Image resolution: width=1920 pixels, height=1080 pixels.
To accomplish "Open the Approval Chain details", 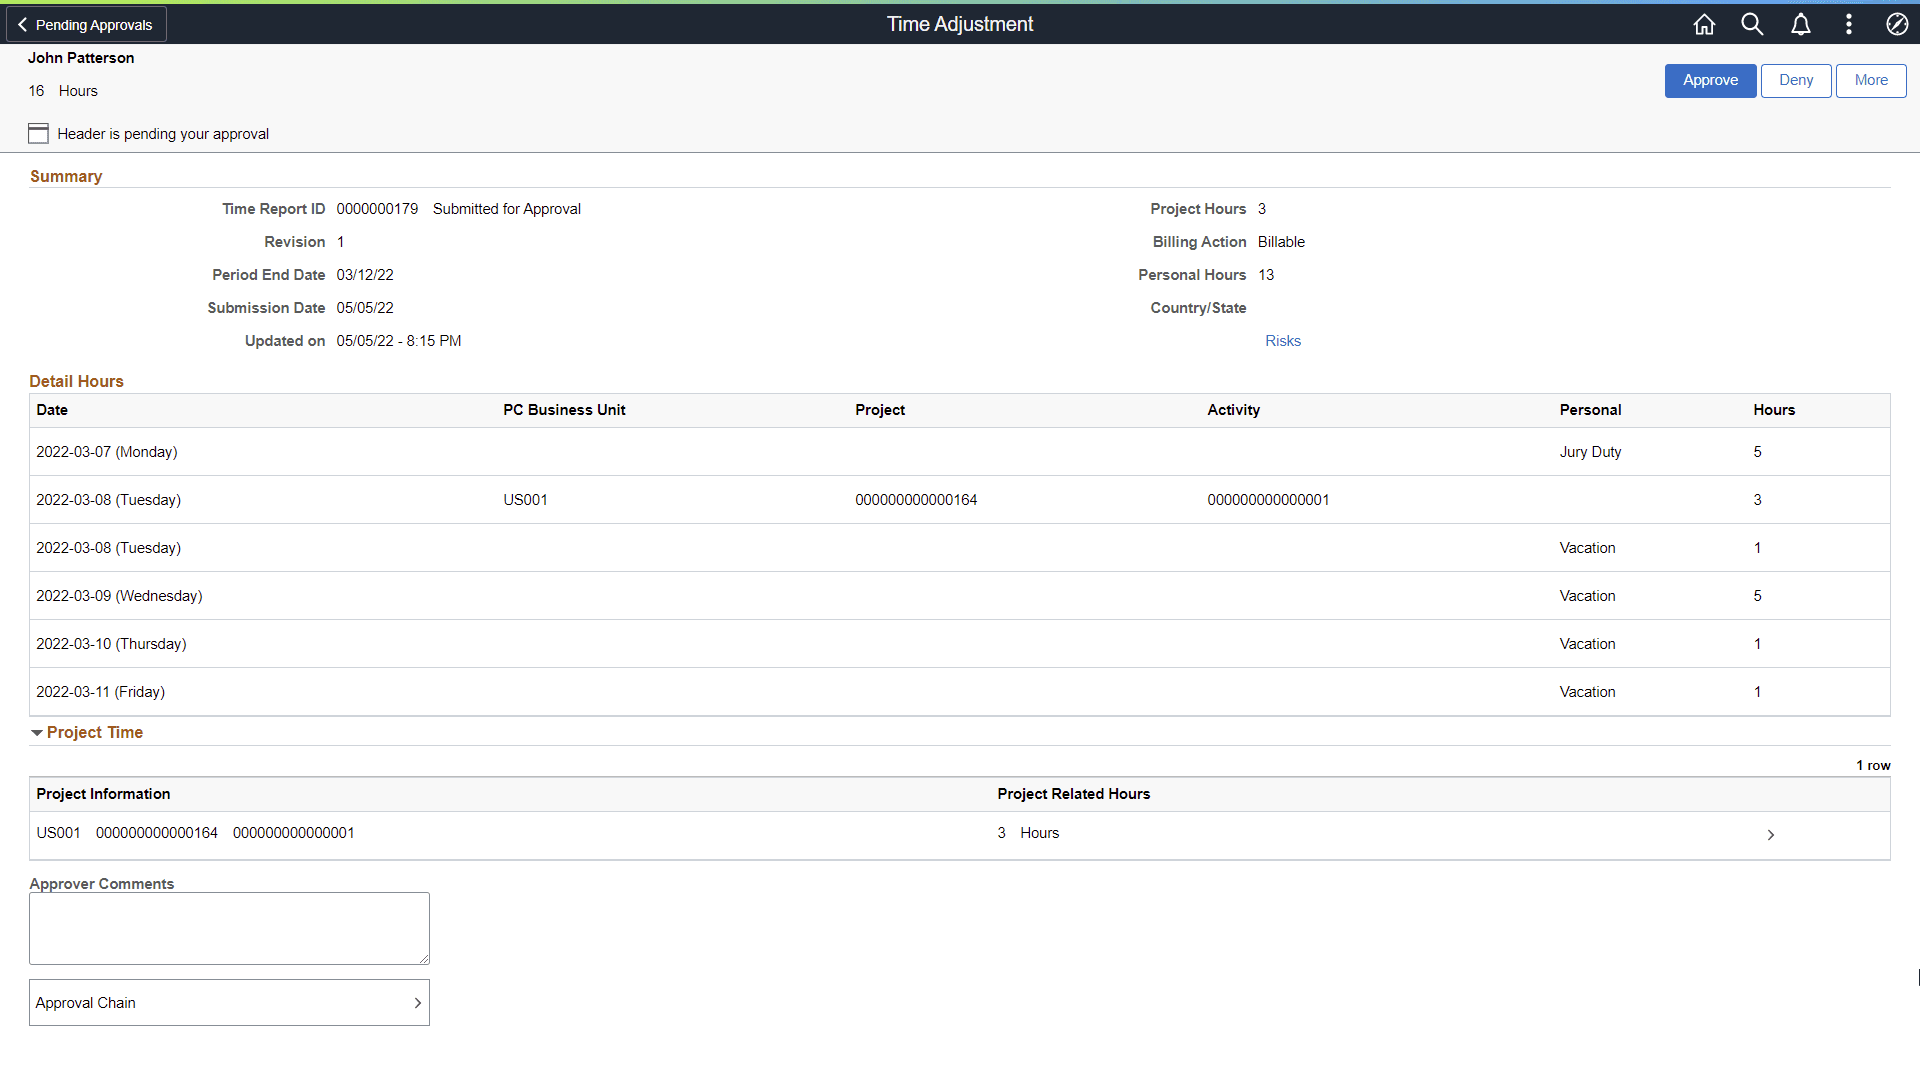I will point(228,1002).
